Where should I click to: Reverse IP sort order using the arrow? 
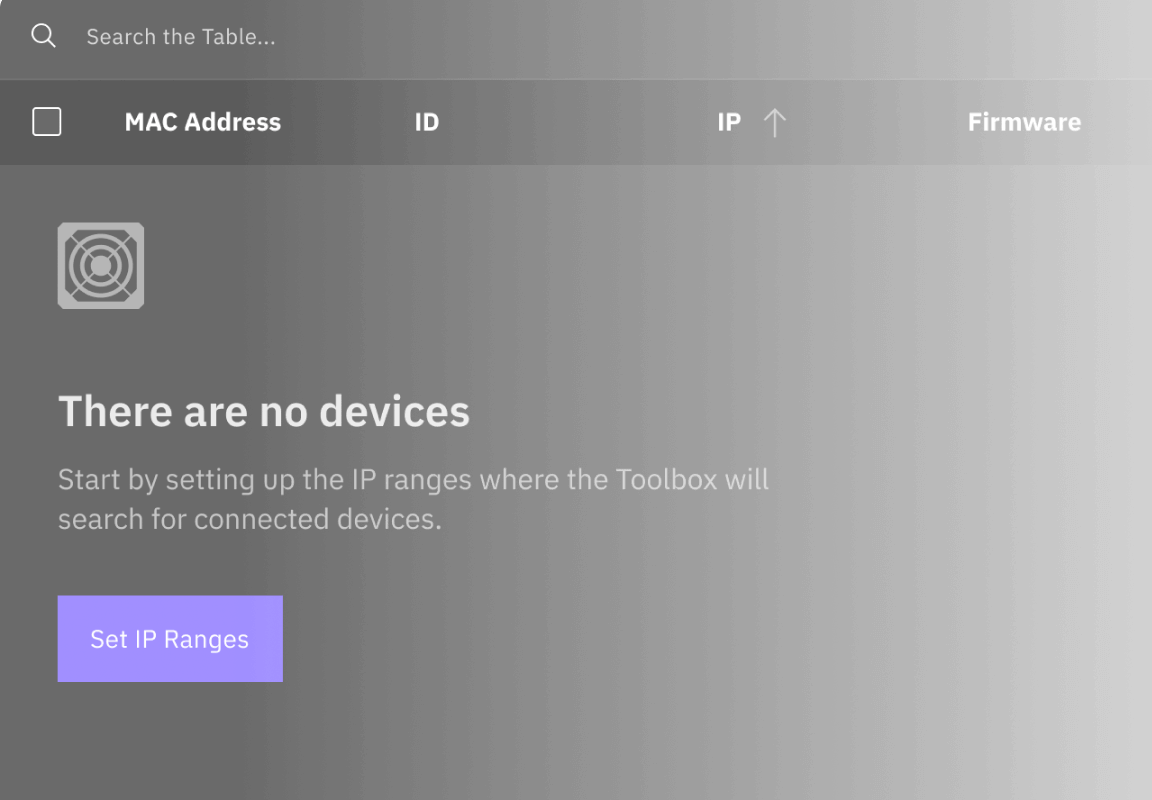pyautogui.click(x=774, y=123)
